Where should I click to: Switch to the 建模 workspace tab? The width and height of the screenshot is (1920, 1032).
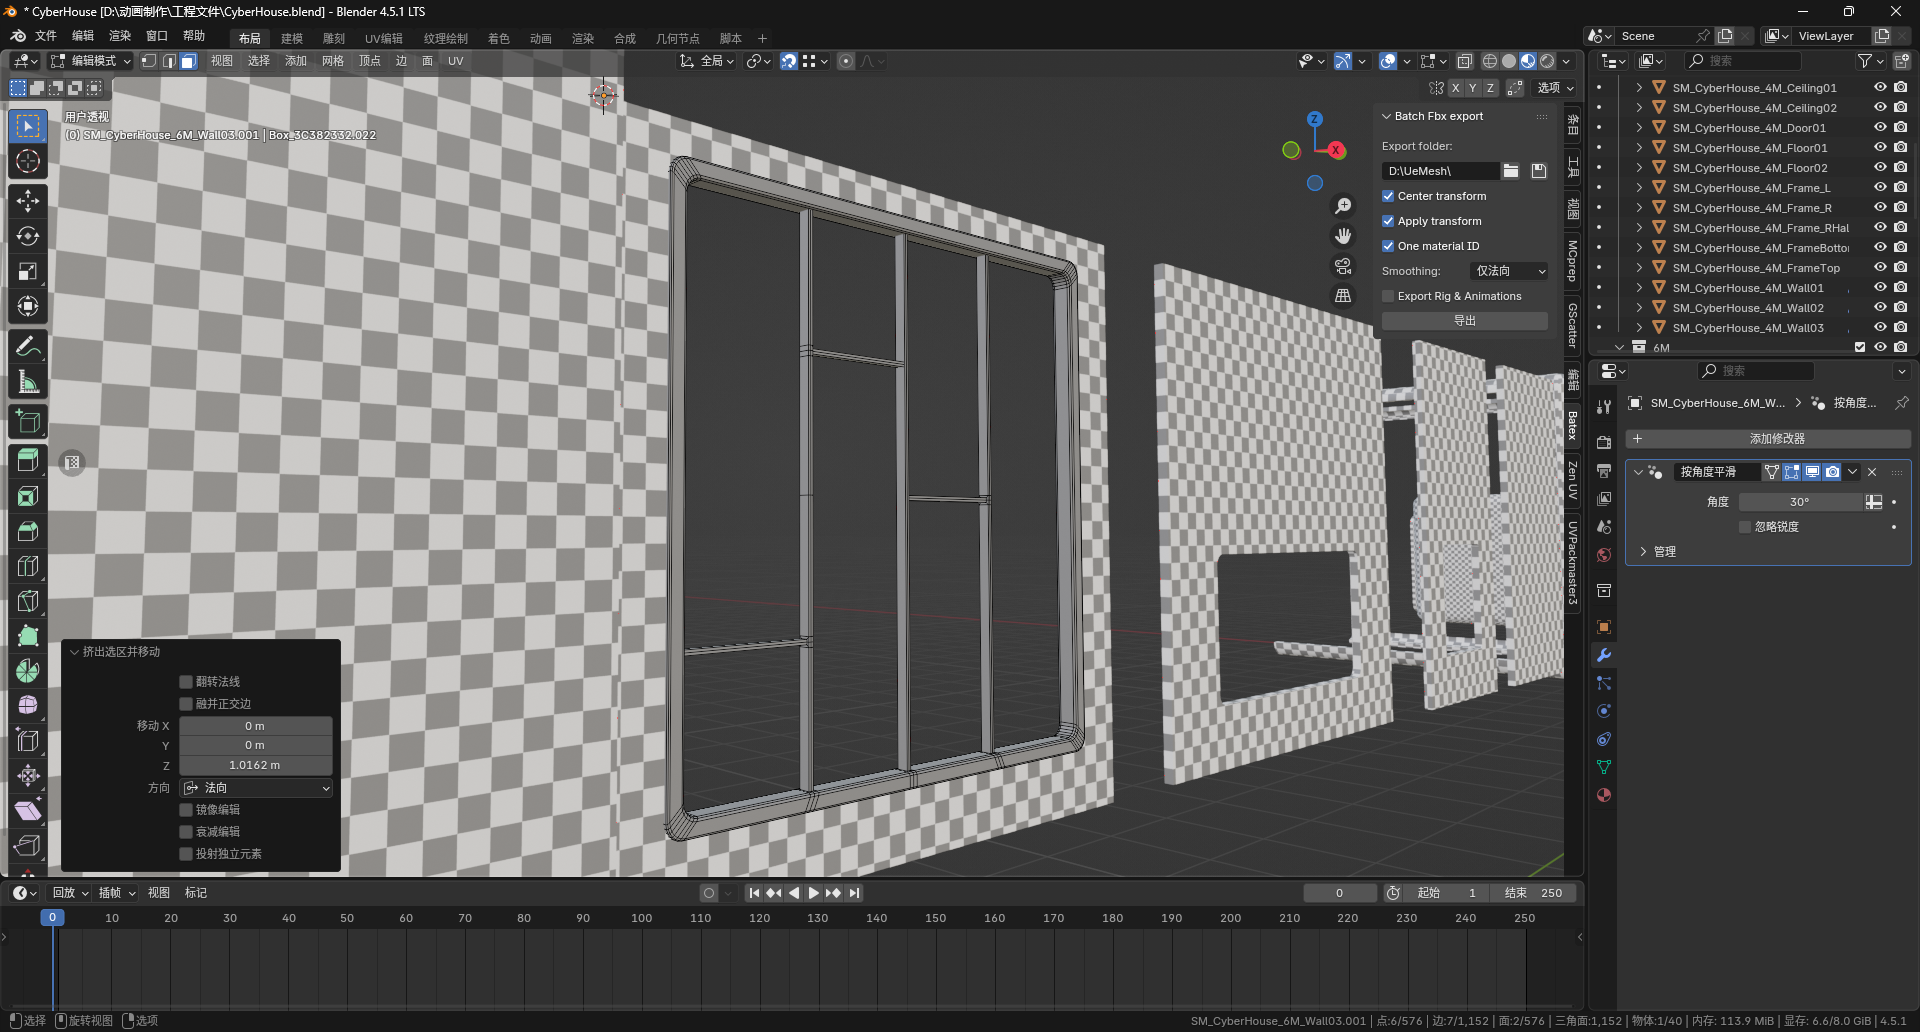pos(292,39)
